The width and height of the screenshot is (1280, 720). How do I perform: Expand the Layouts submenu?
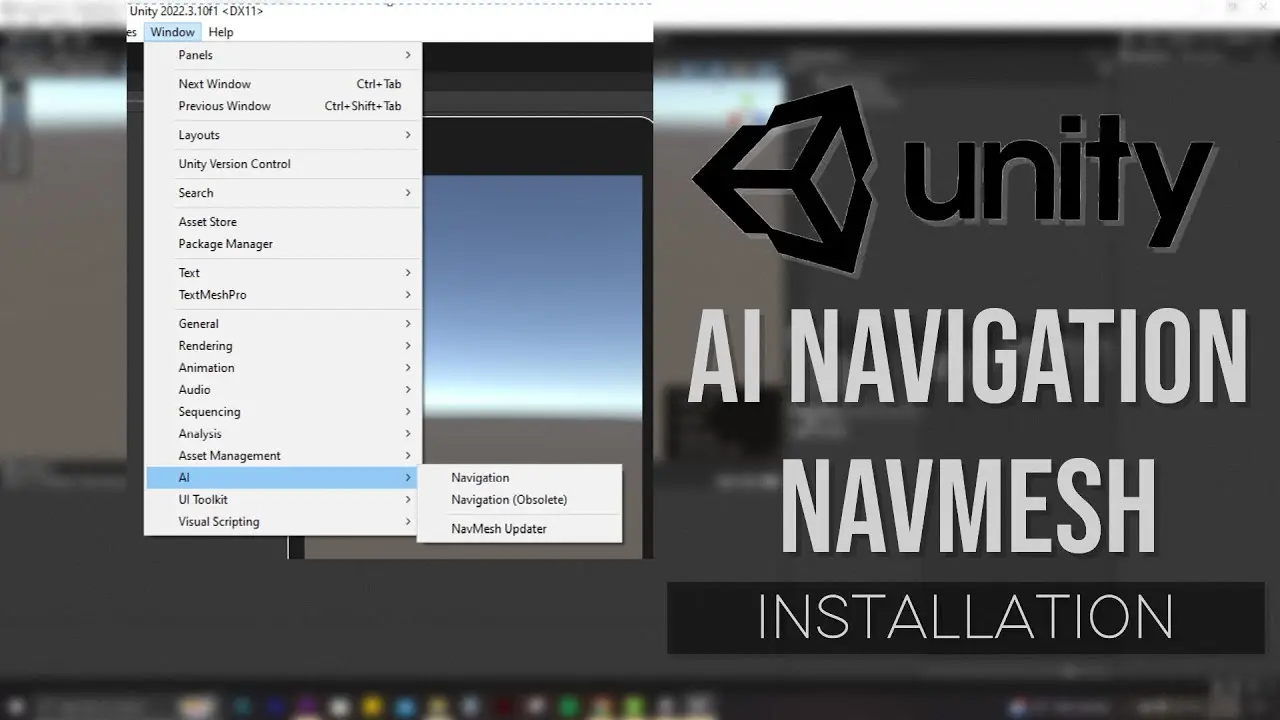click(x=283, y=135)
